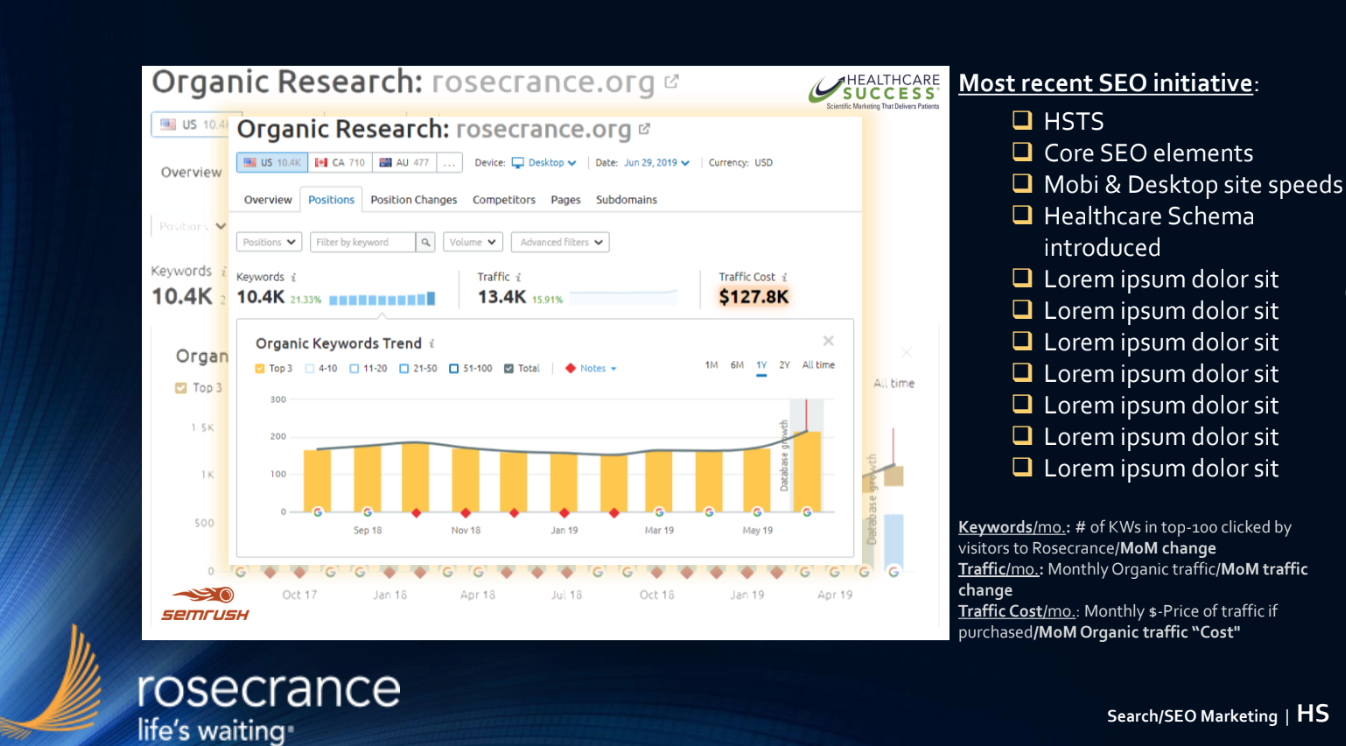
Task: Click the 13.4K traffic value
Action: point(502,297)
